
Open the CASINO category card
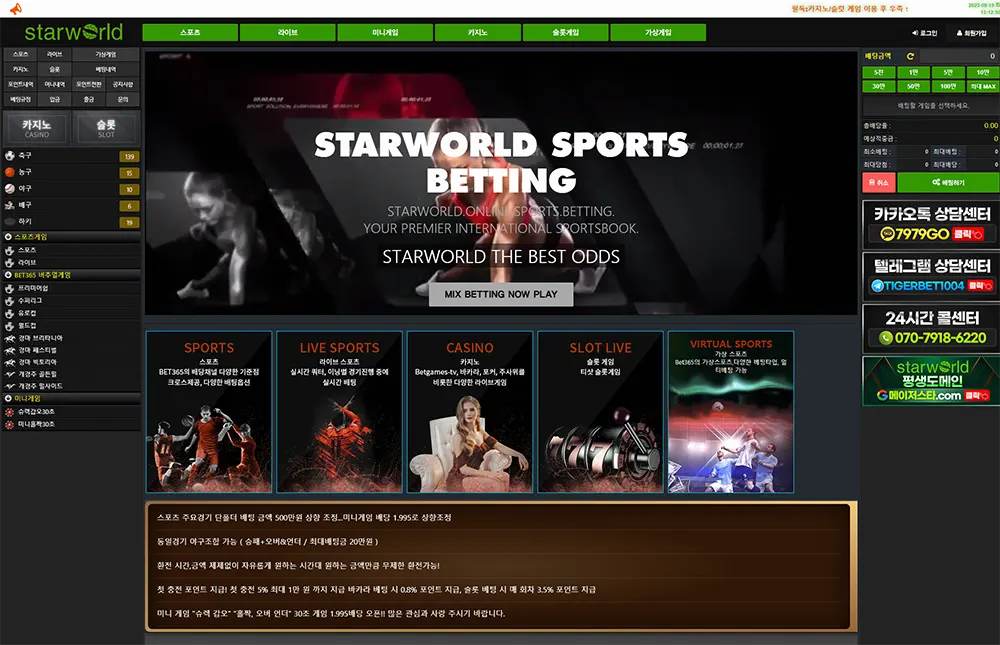[470, 412]
